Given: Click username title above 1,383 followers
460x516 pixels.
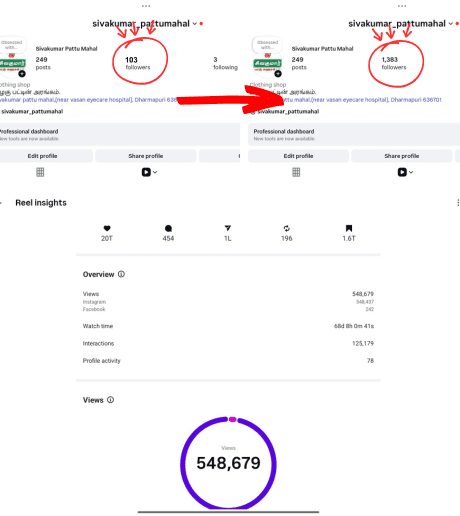Looking at the screenshot, I should [x=397, y=24].
